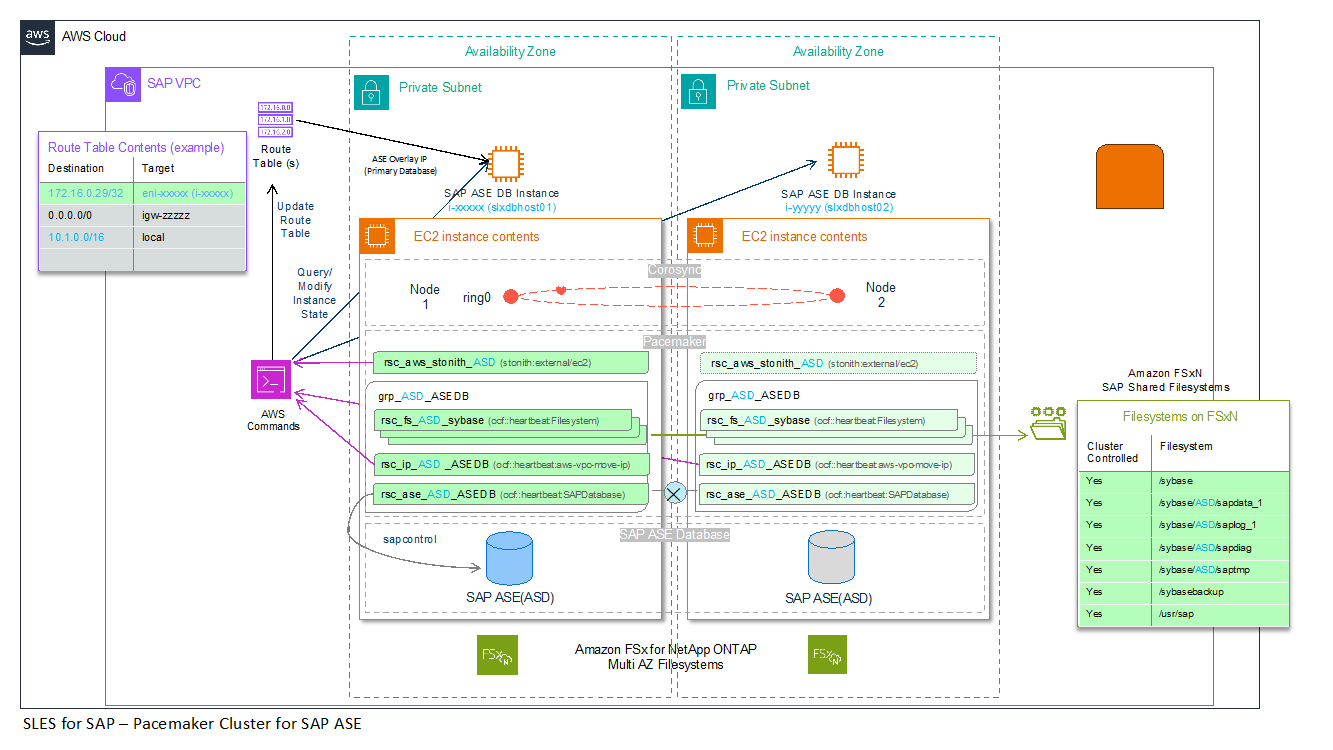This screenshot has width=1333, height=750.
Task: Select the gray SAP ASE(ASD) database cylinder
Action: point(831,559)
